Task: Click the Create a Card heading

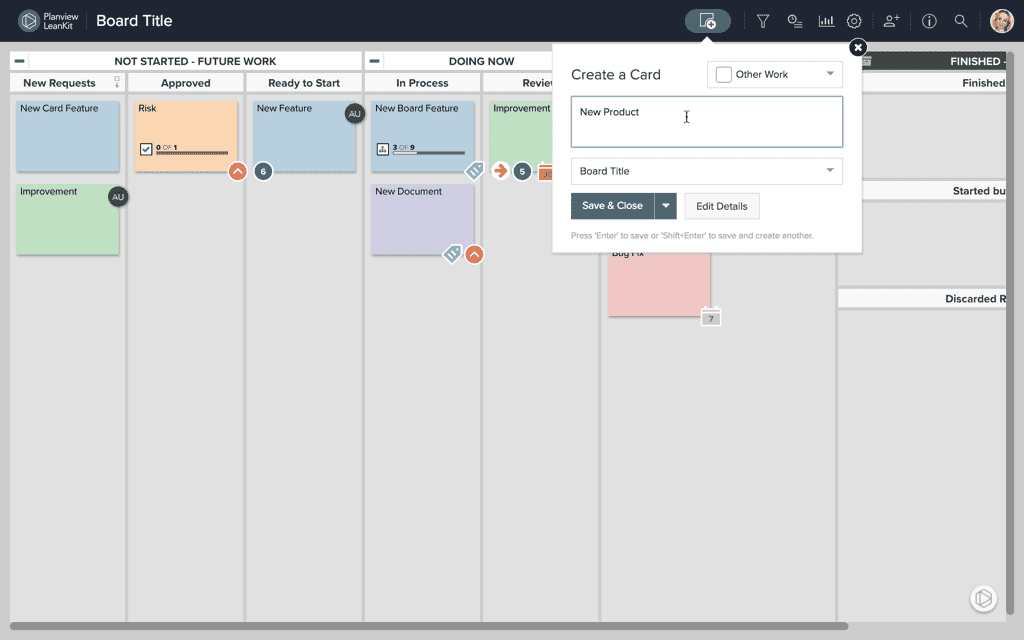Action: click(616, 74)
